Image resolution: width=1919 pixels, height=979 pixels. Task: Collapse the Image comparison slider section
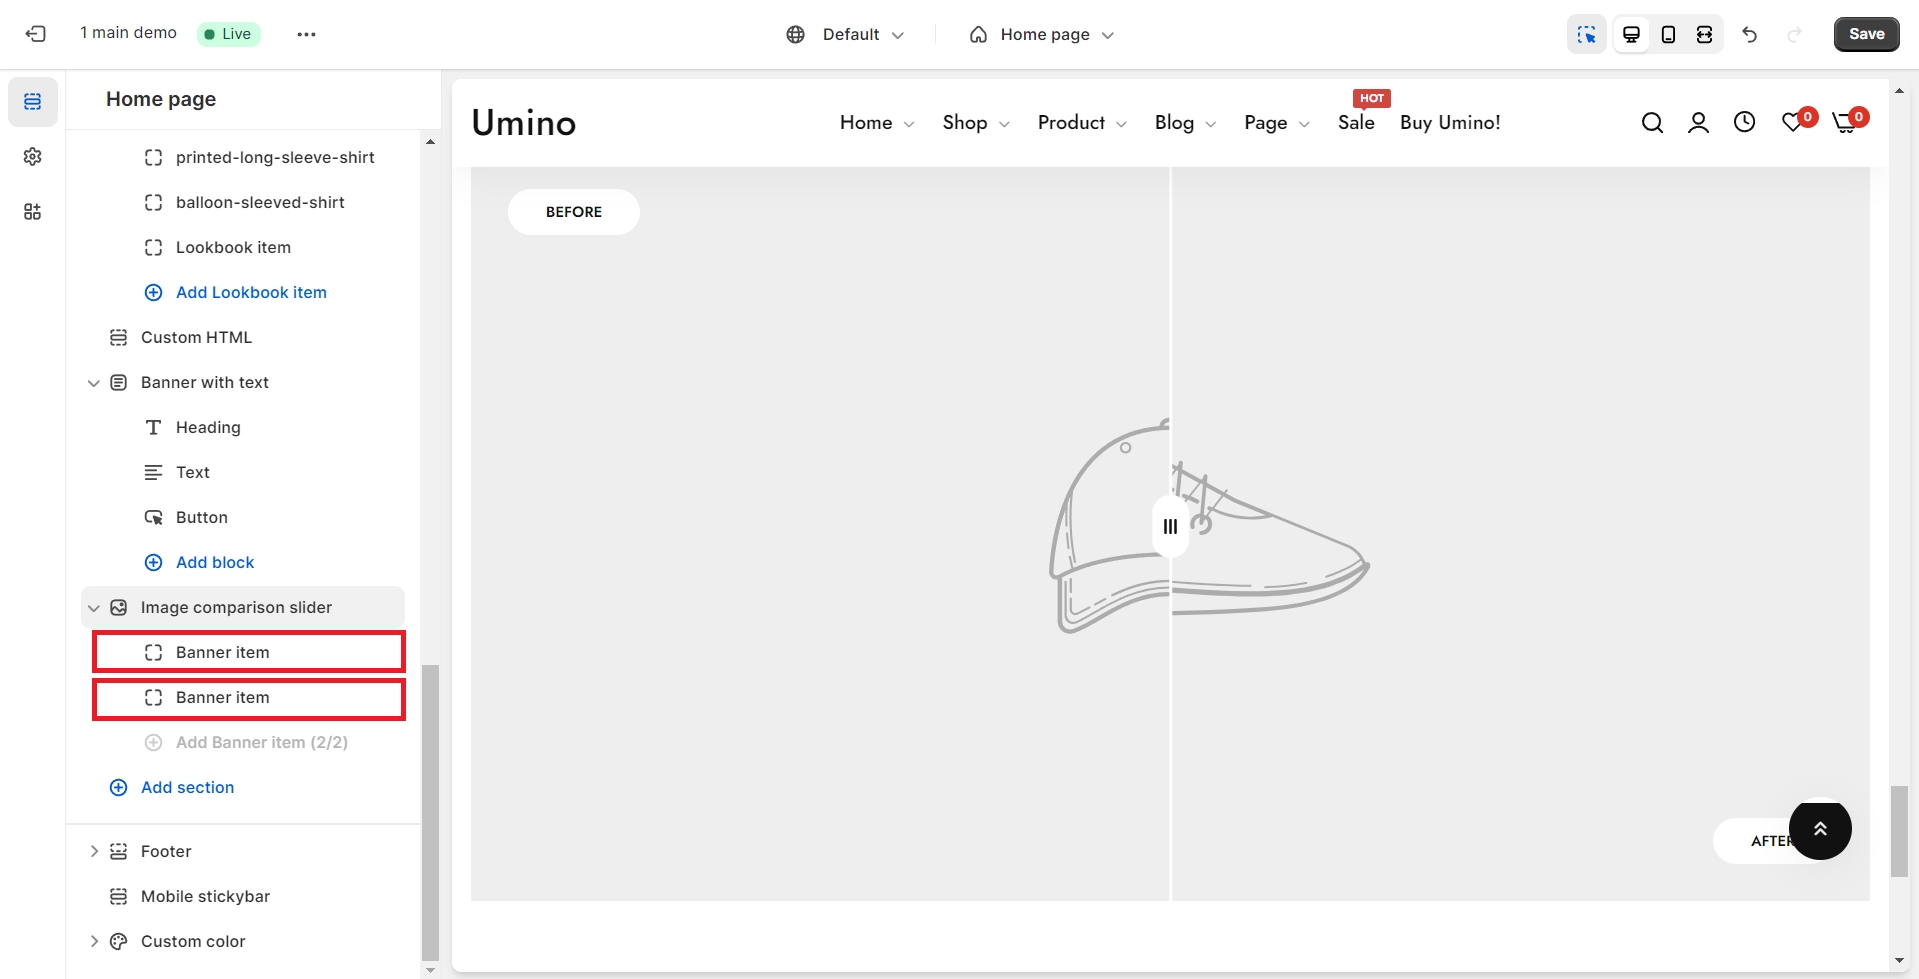coord(94,608)
